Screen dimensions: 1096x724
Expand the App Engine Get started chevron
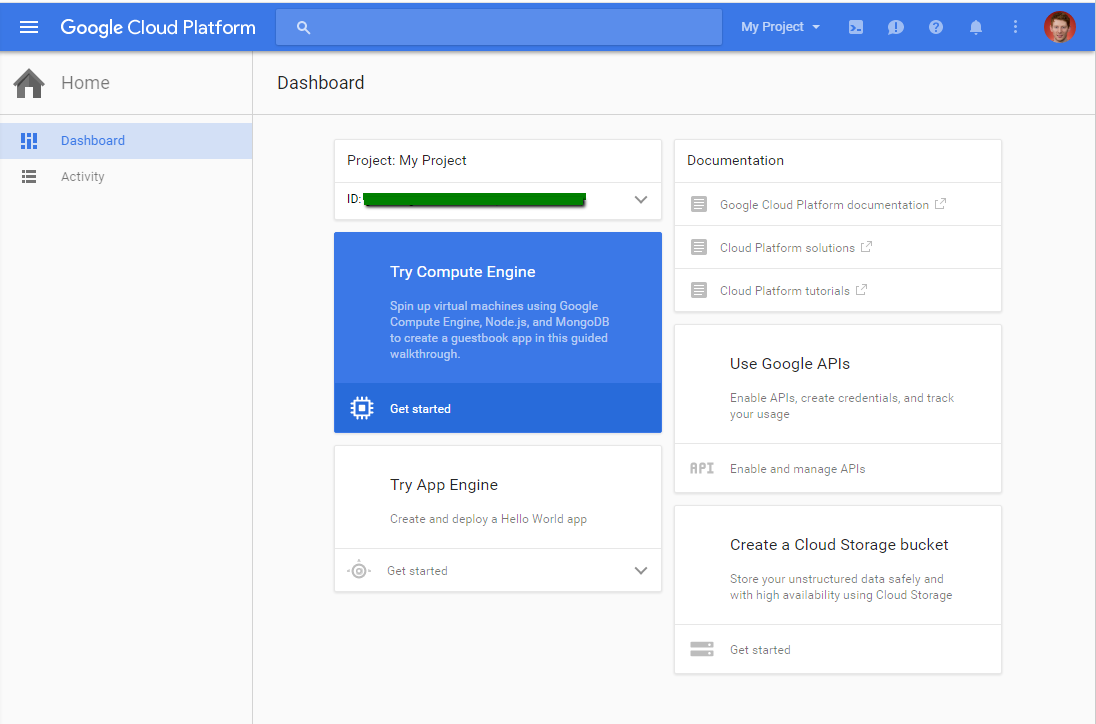pos(641,571)
